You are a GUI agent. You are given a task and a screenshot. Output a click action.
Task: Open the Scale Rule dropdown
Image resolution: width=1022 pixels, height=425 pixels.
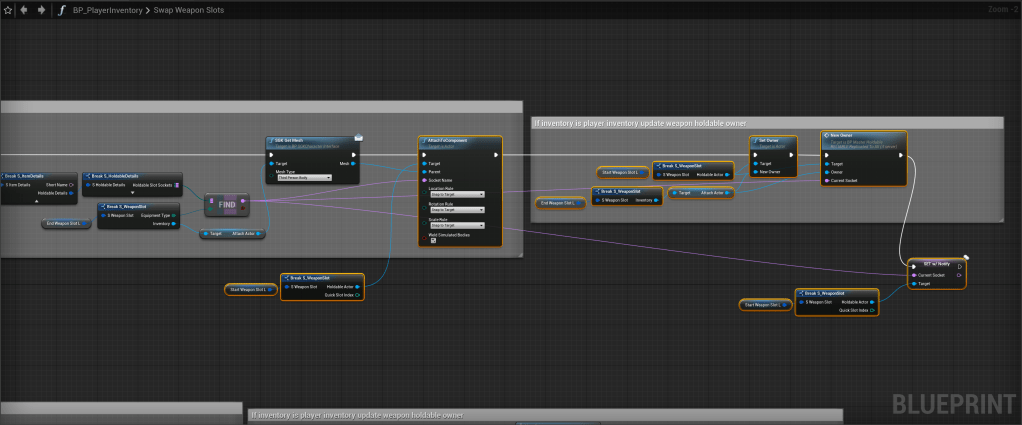456,226
